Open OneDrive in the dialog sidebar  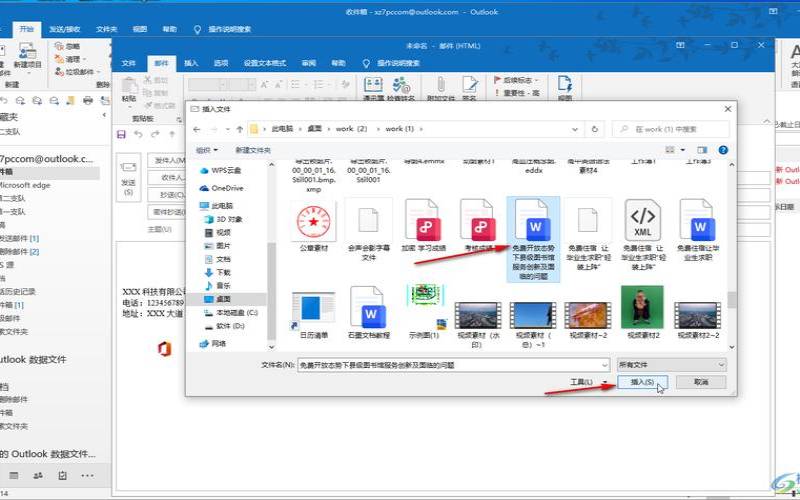pyautogui.click(x=221, y=188)
